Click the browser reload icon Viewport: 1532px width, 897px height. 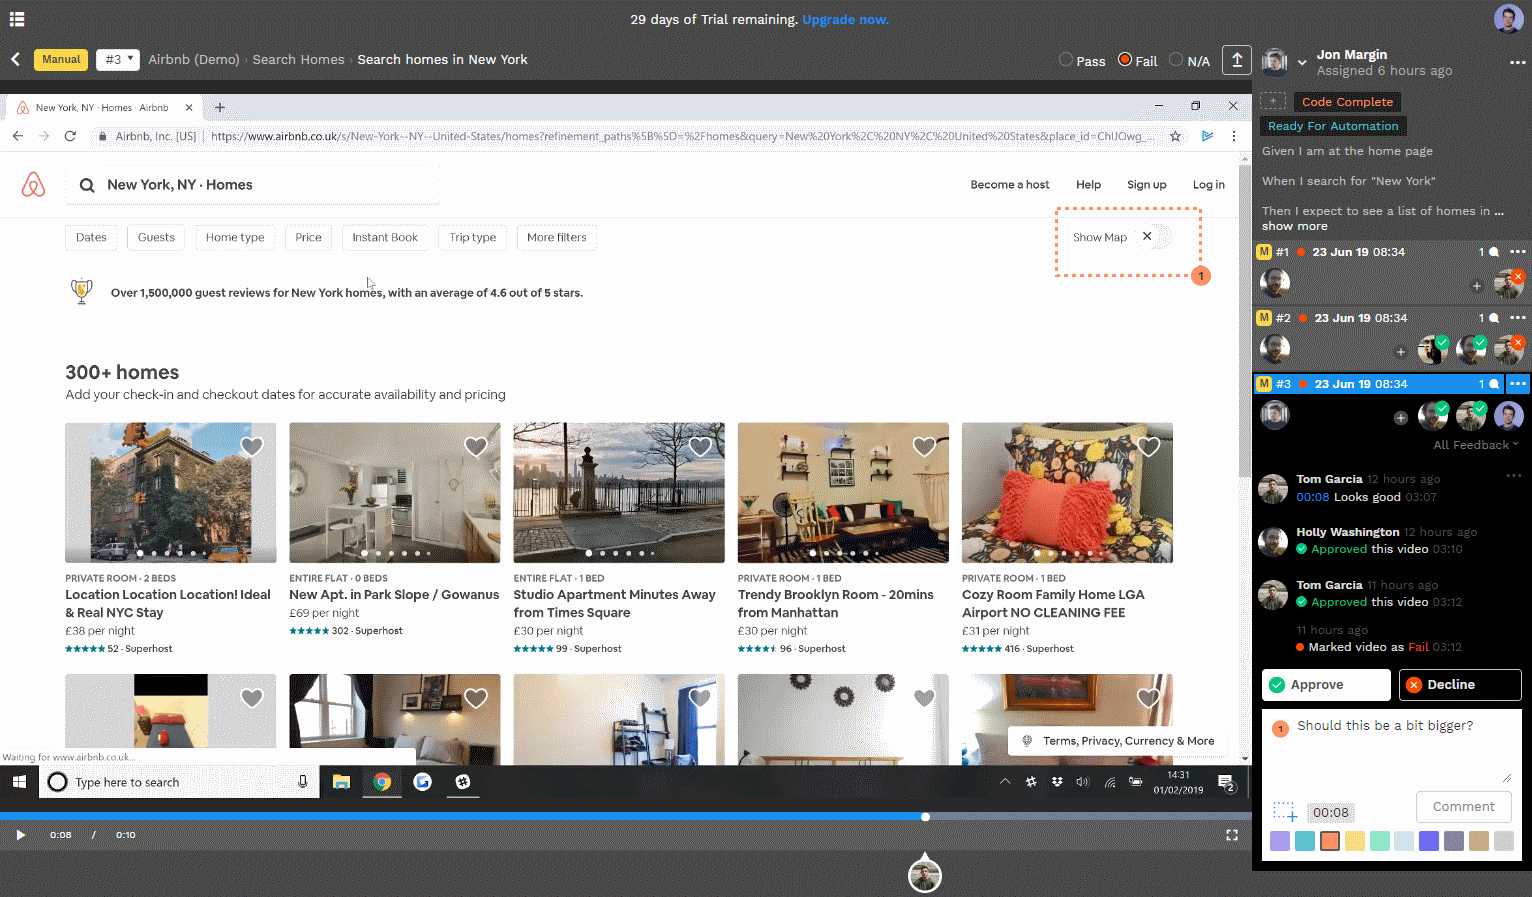point(70,136)
